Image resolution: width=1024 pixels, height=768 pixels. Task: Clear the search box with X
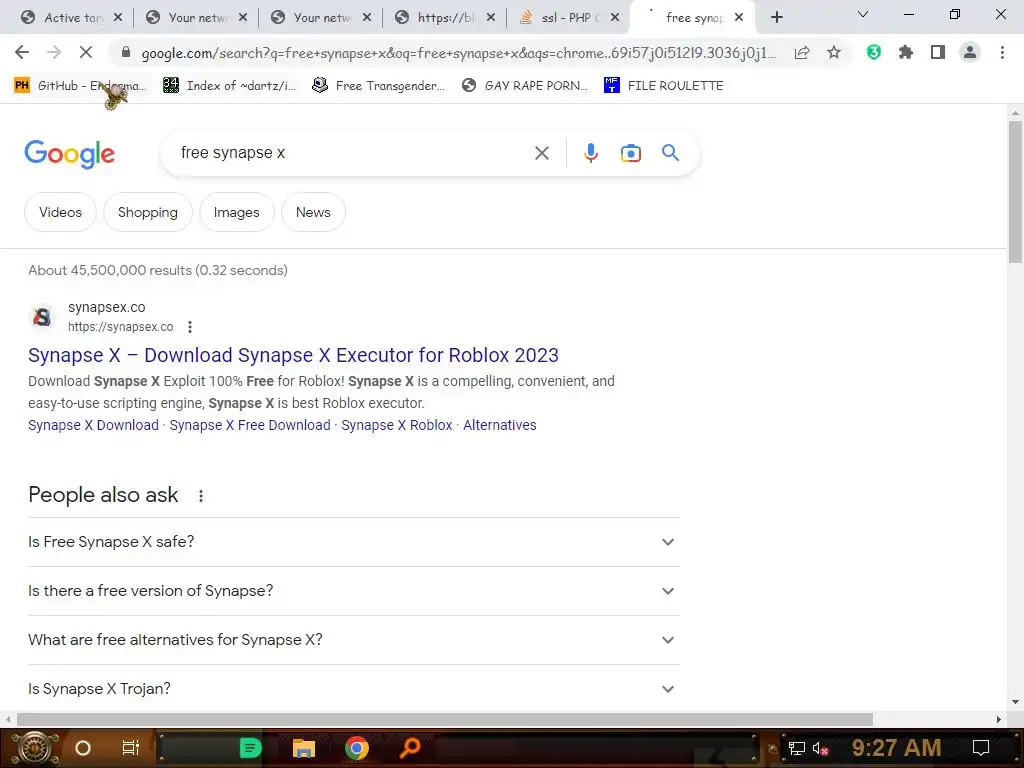541,153
